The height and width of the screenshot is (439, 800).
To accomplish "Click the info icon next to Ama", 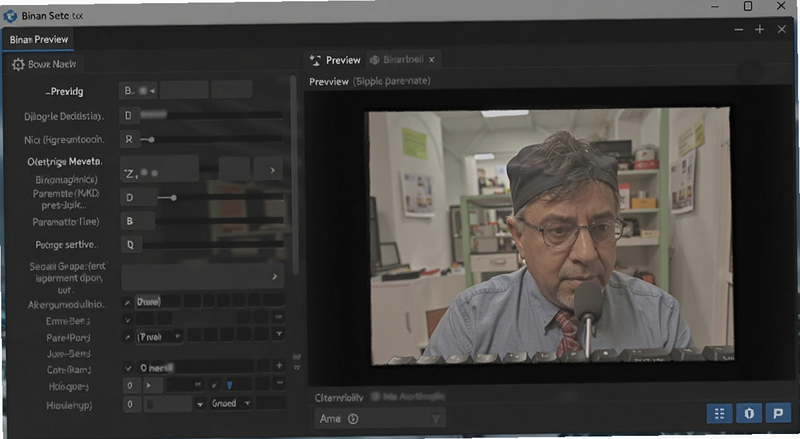I will [353, 419].
